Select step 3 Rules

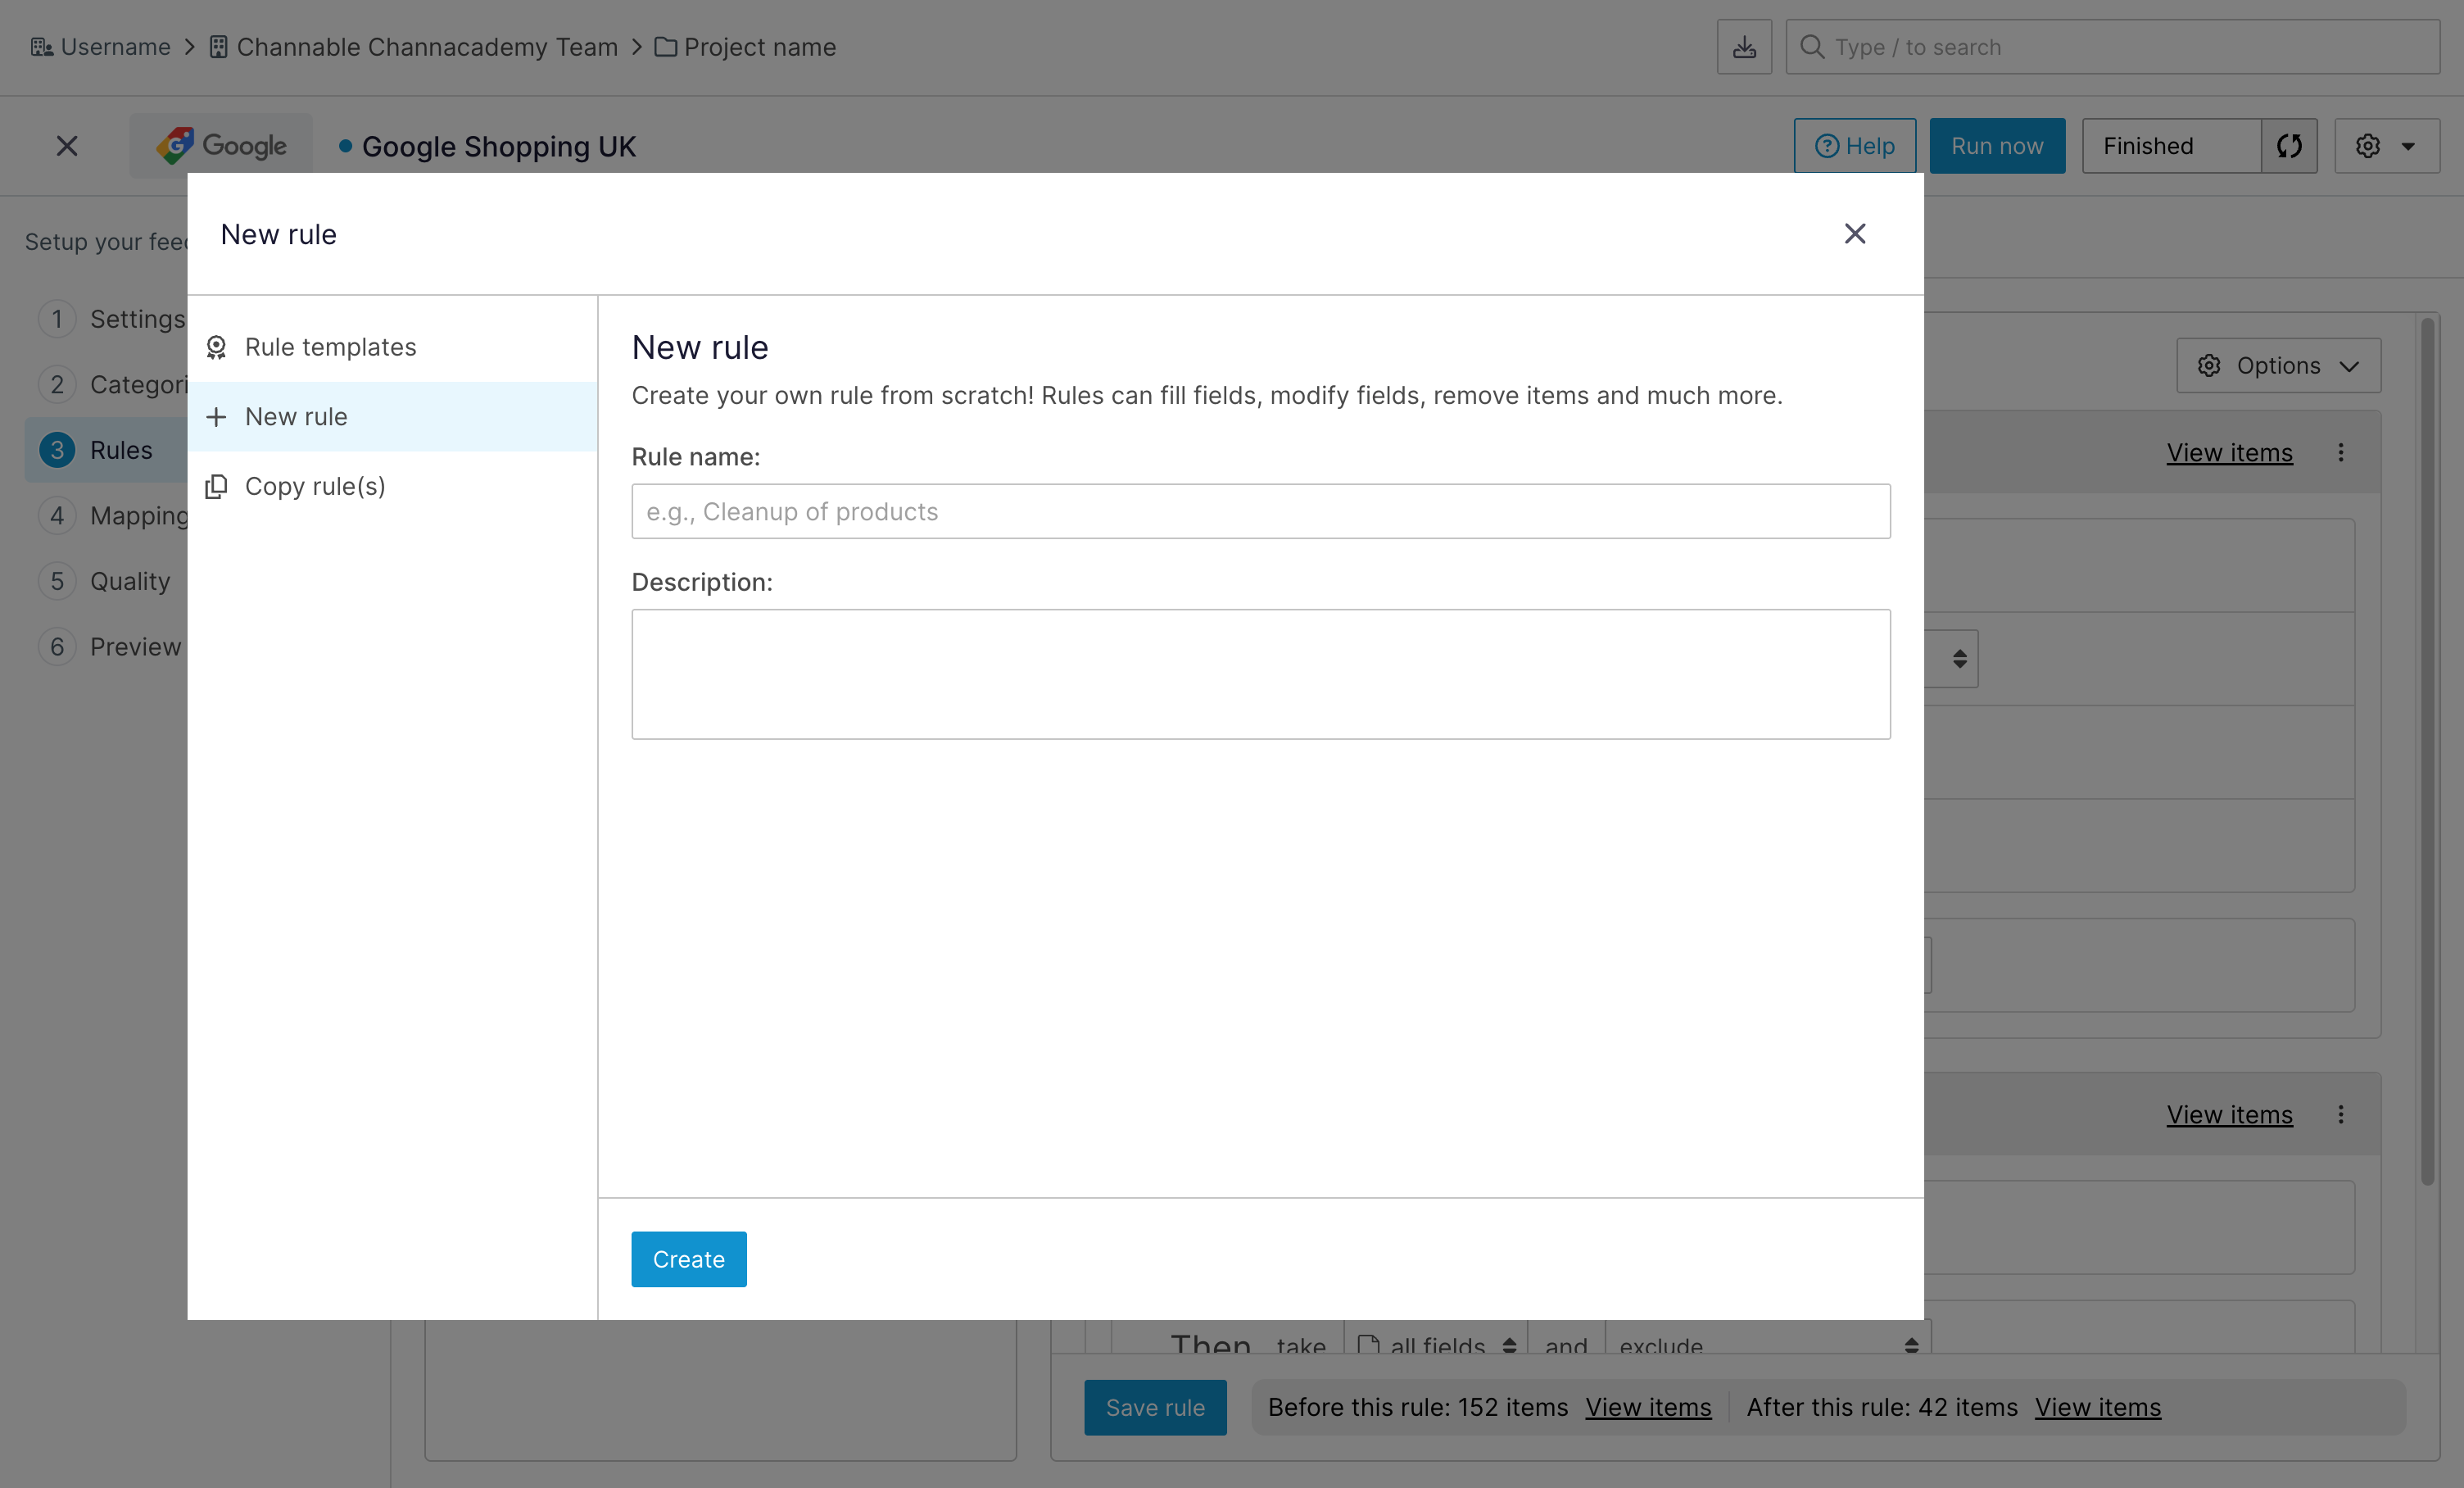[106, 450]
